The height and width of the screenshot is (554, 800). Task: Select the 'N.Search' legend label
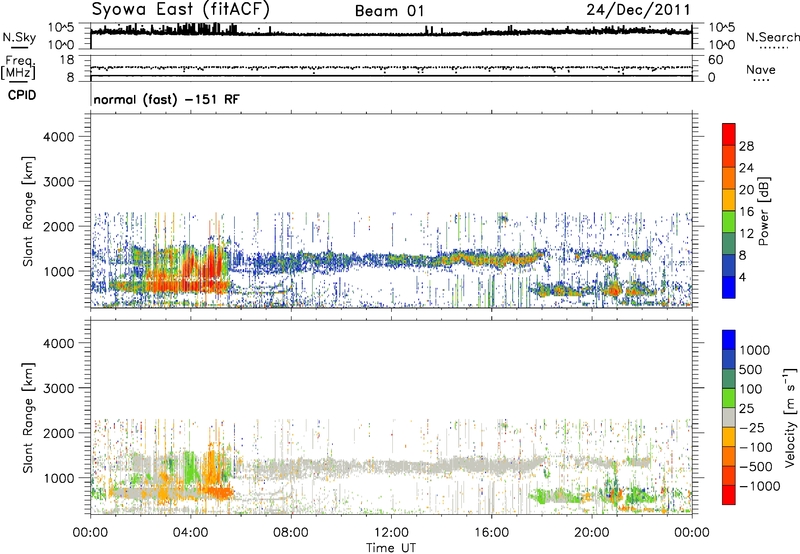(772, 37)
